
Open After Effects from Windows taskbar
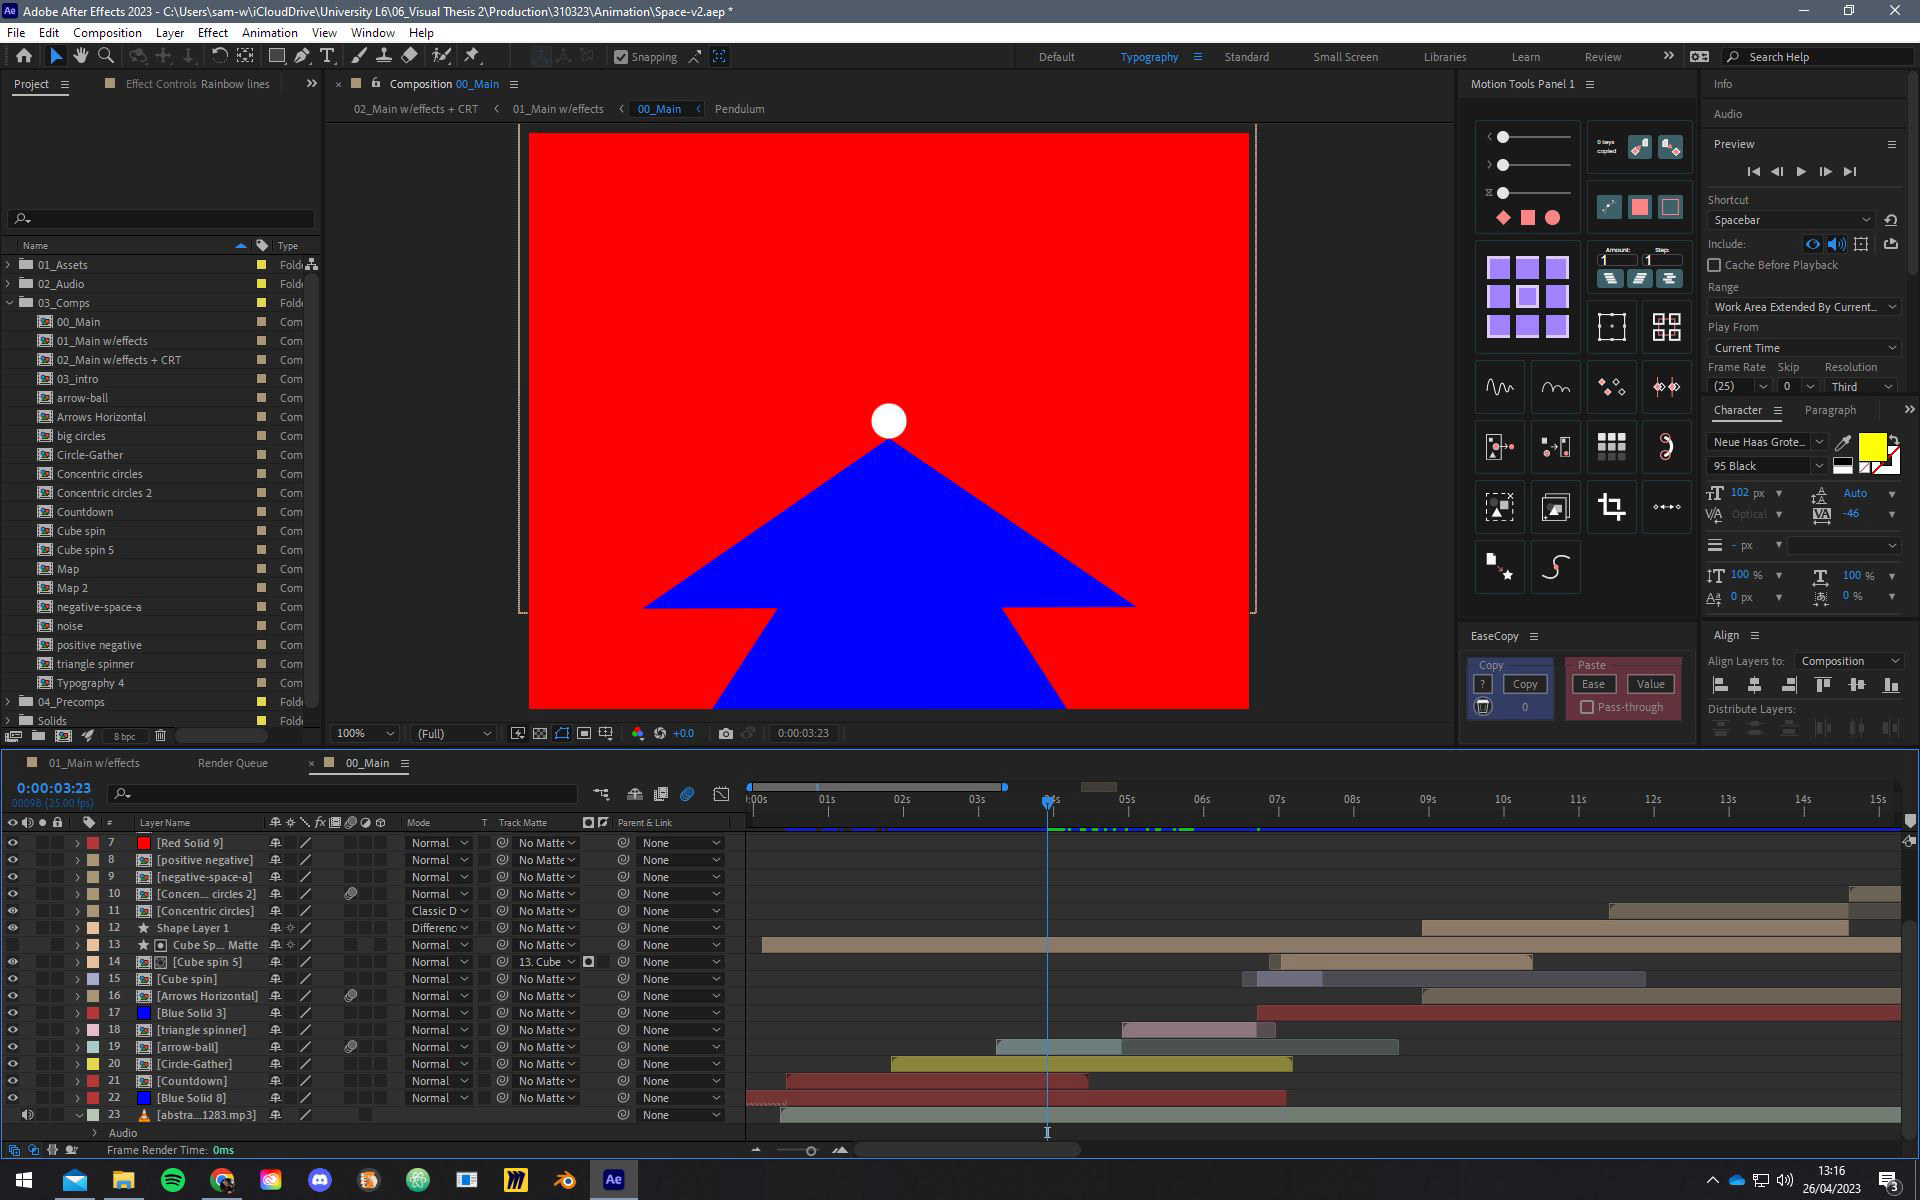613,1180
